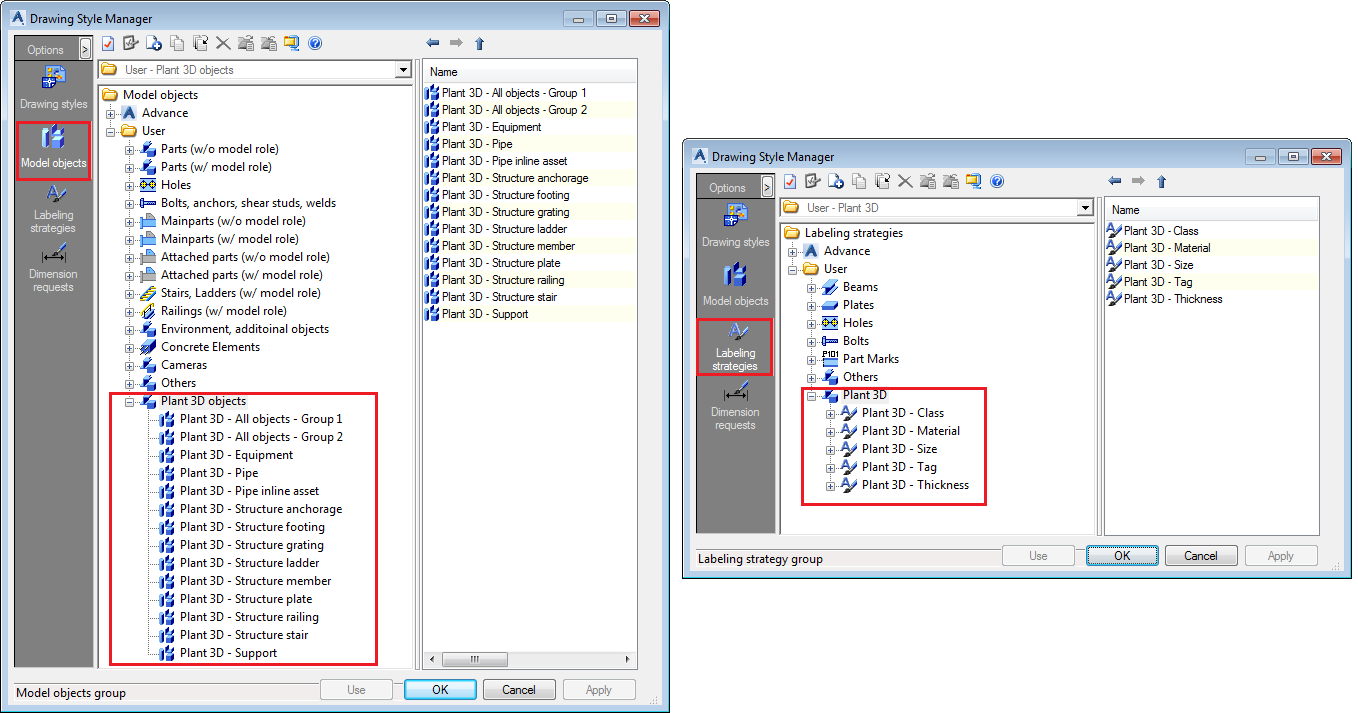Viewport: 1358px width, 713px height.
Task: Click the Name column header in left window
Action: tap(530, 72)
